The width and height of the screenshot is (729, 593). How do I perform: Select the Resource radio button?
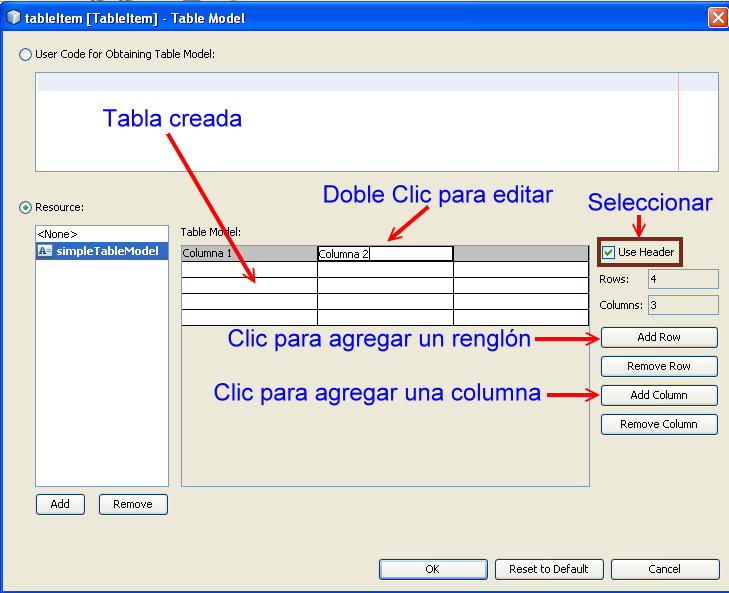click(25, 207)
